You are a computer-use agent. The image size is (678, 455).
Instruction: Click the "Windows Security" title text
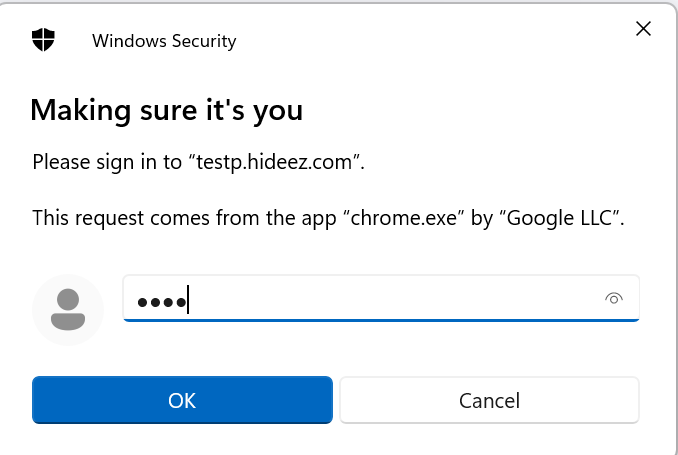point(164,41)
